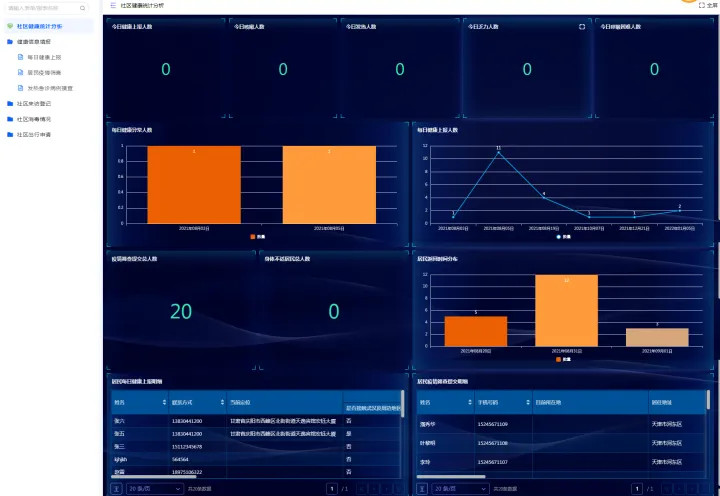Screen dimensions: 720x496
Task: Select the 张三 row name cell
Action: point(119,446)
